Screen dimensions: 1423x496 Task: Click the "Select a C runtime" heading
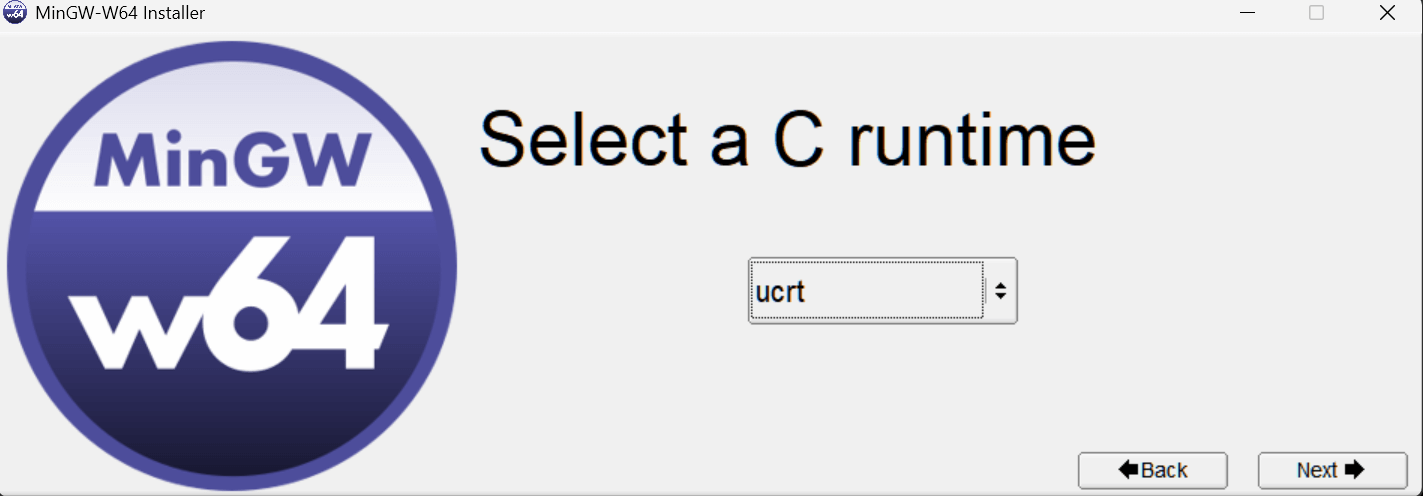coord(787,139)
